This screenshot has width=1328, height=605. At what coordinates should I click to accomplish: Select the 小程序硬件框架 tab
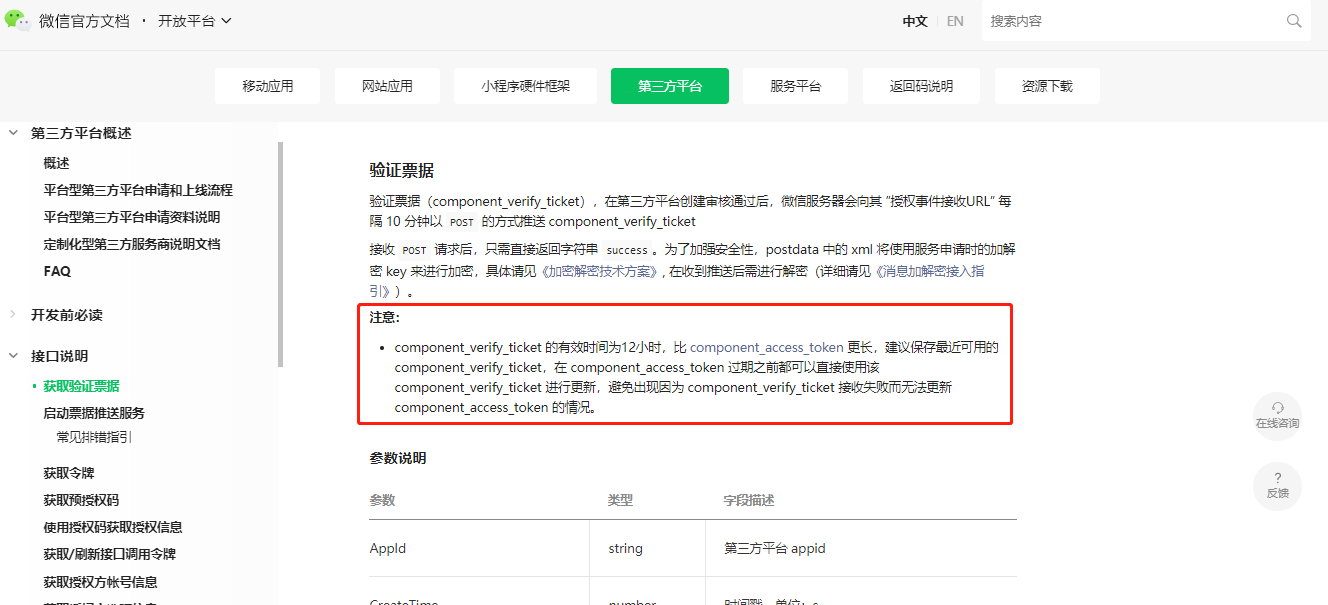point(526,86)
